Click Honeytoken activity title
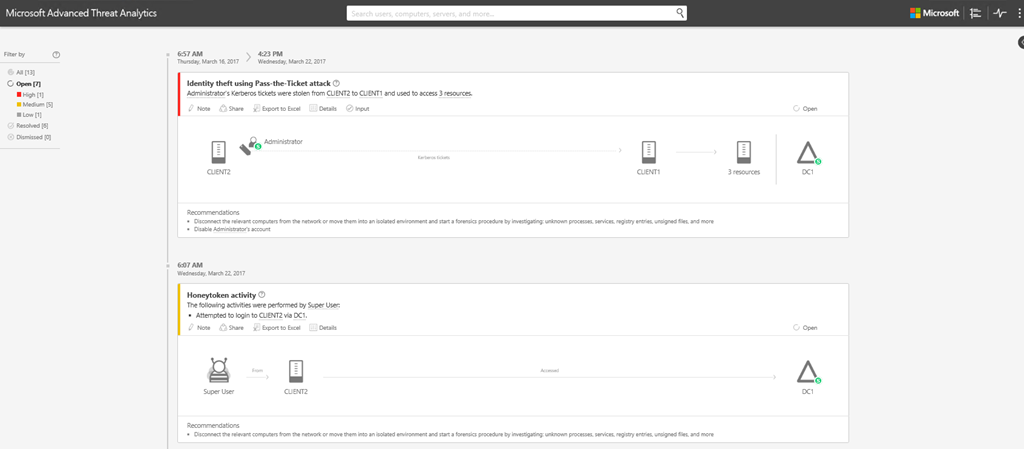 221,295
